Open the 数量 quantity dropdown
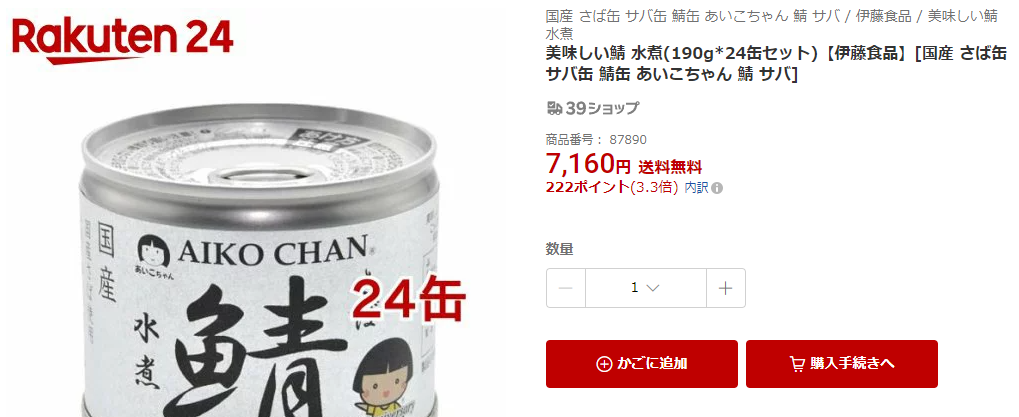This screenshot has width=1019, height=417. point(645,288)
